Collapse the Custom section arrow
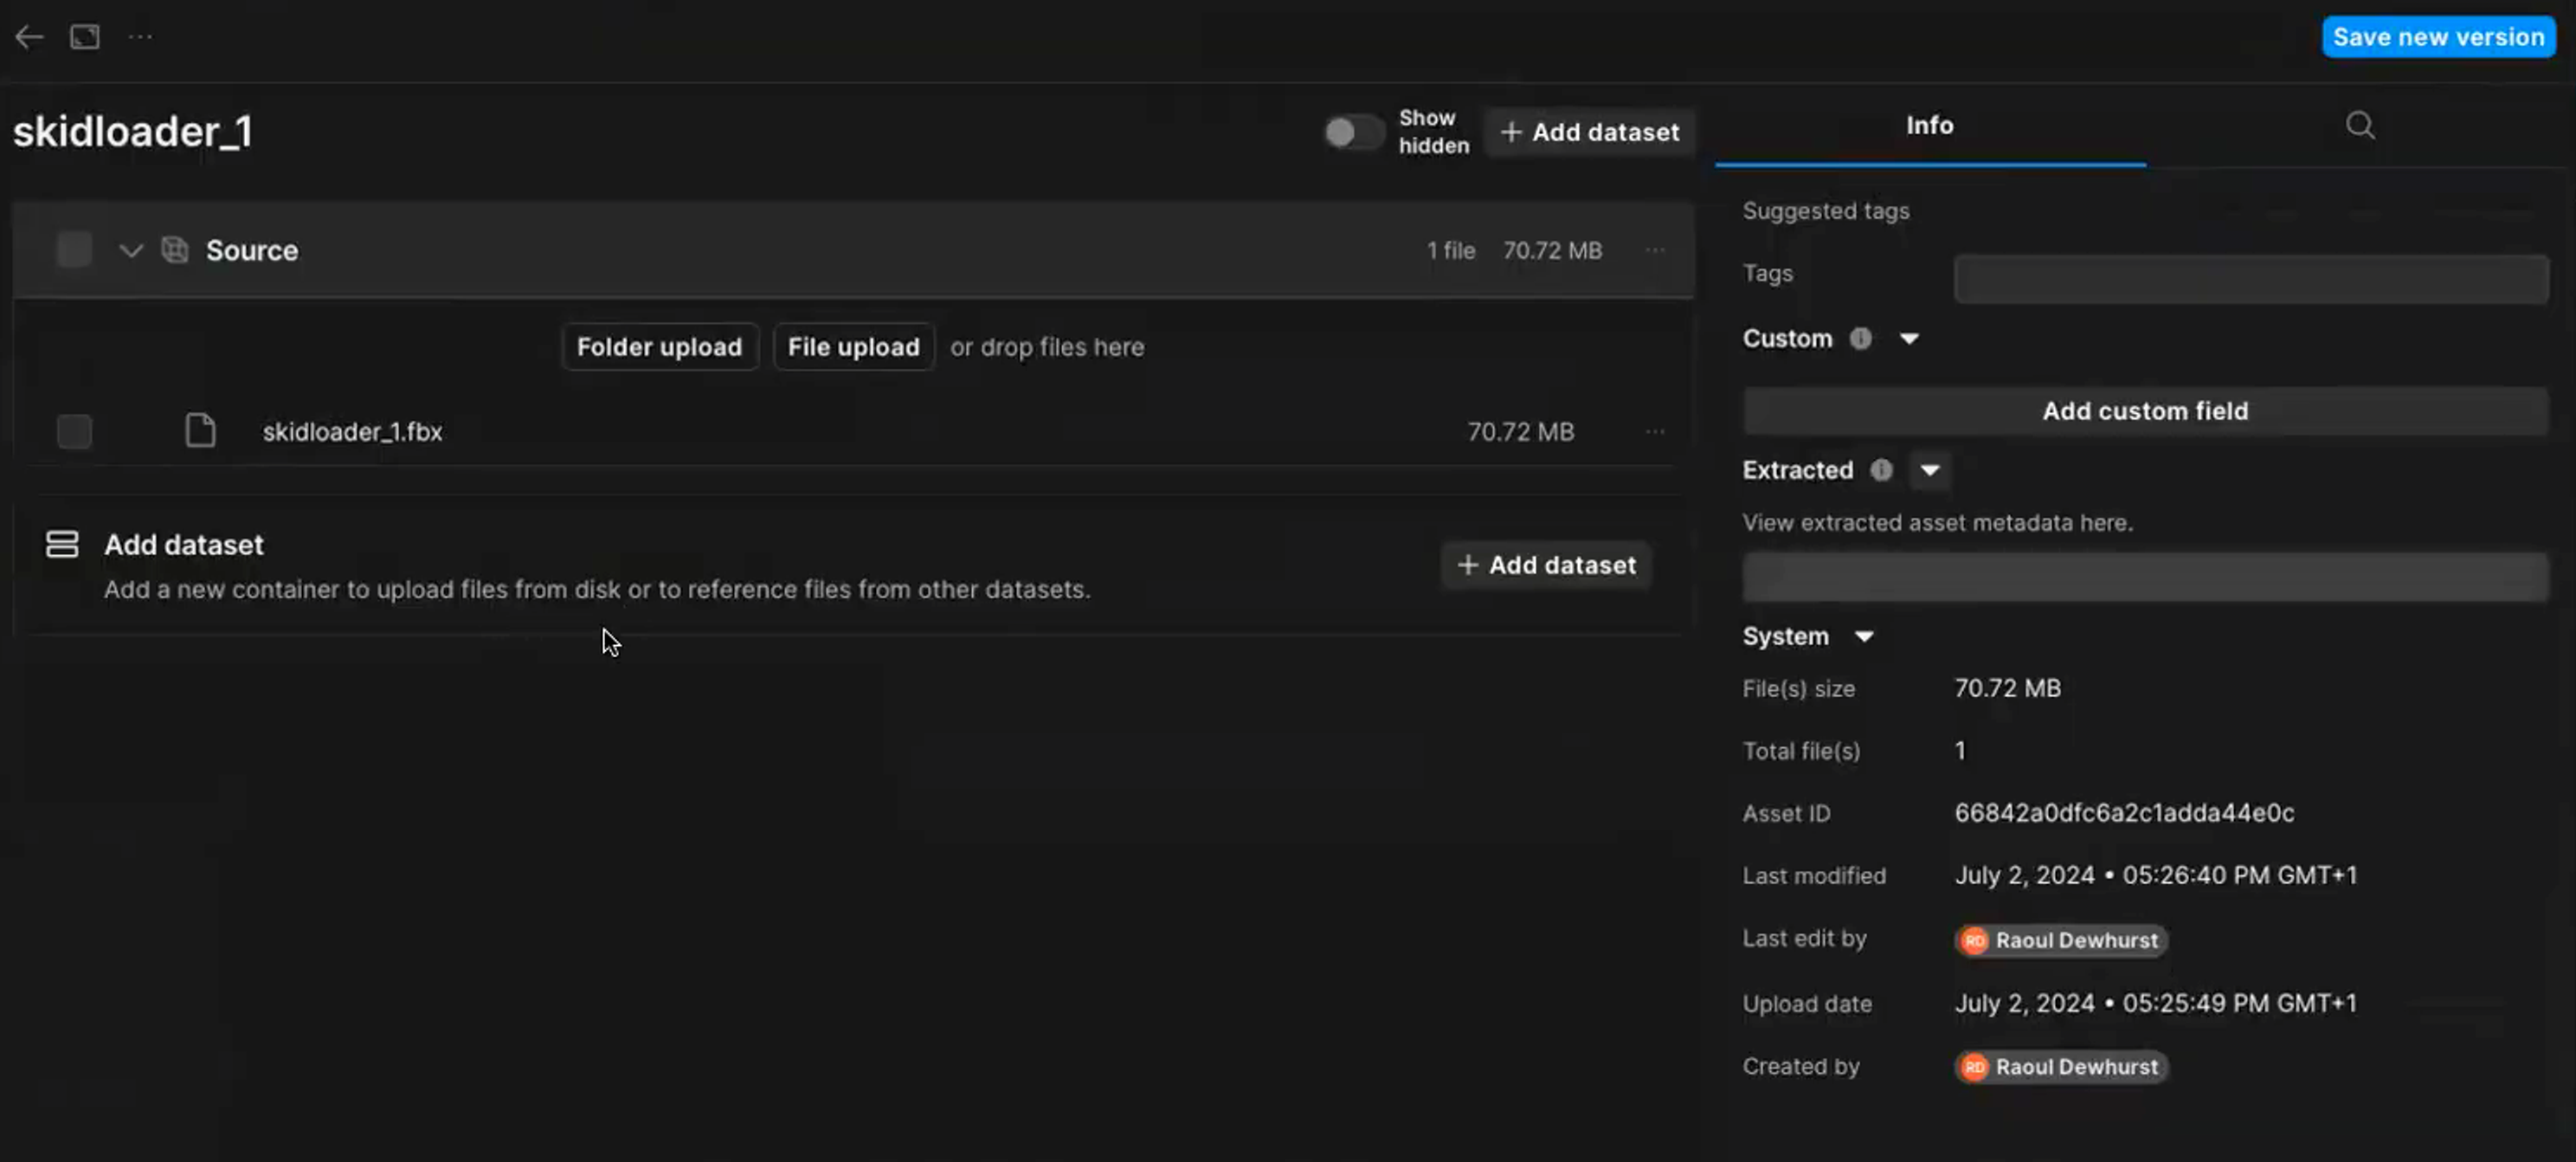The width and height of the screenshot is (2576, 1162). pyautogui.click(x=1909, y=339)
